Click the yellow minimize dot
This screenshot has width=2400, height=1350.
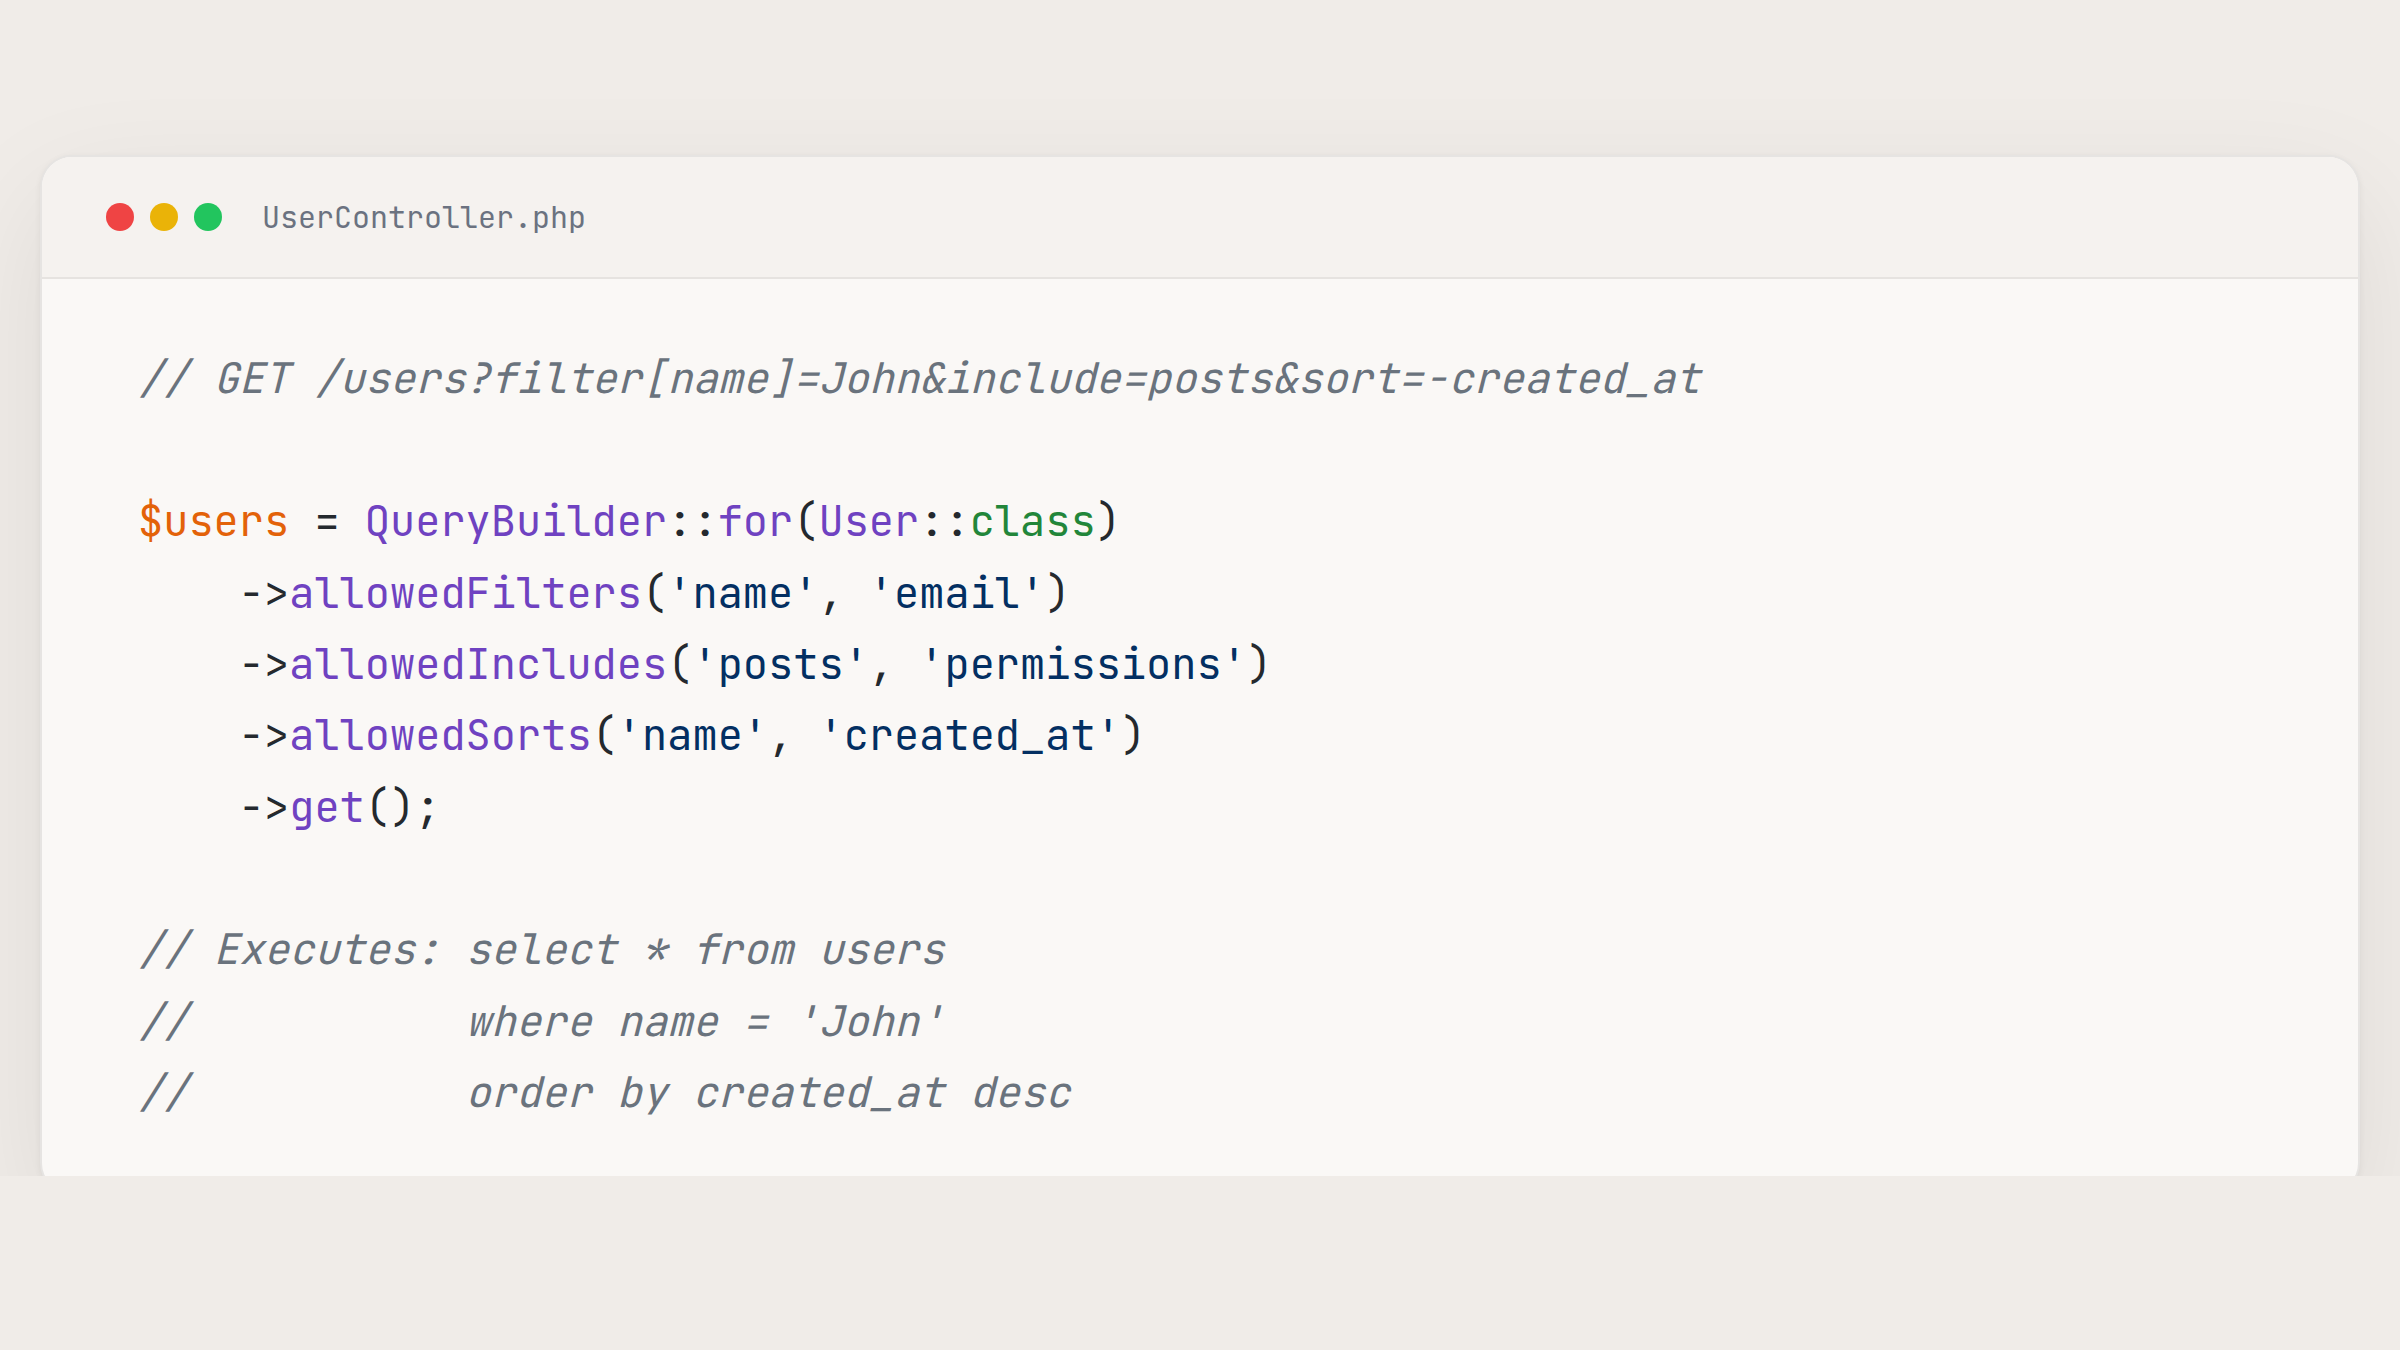(164, 217)
